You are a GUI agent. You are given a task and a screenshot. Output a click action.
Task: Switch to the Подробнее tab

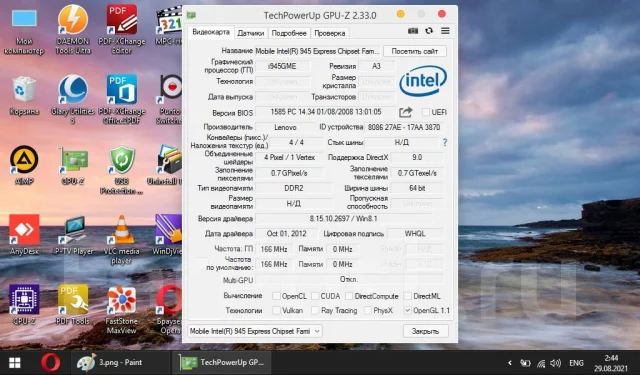(x=289, y=33)
